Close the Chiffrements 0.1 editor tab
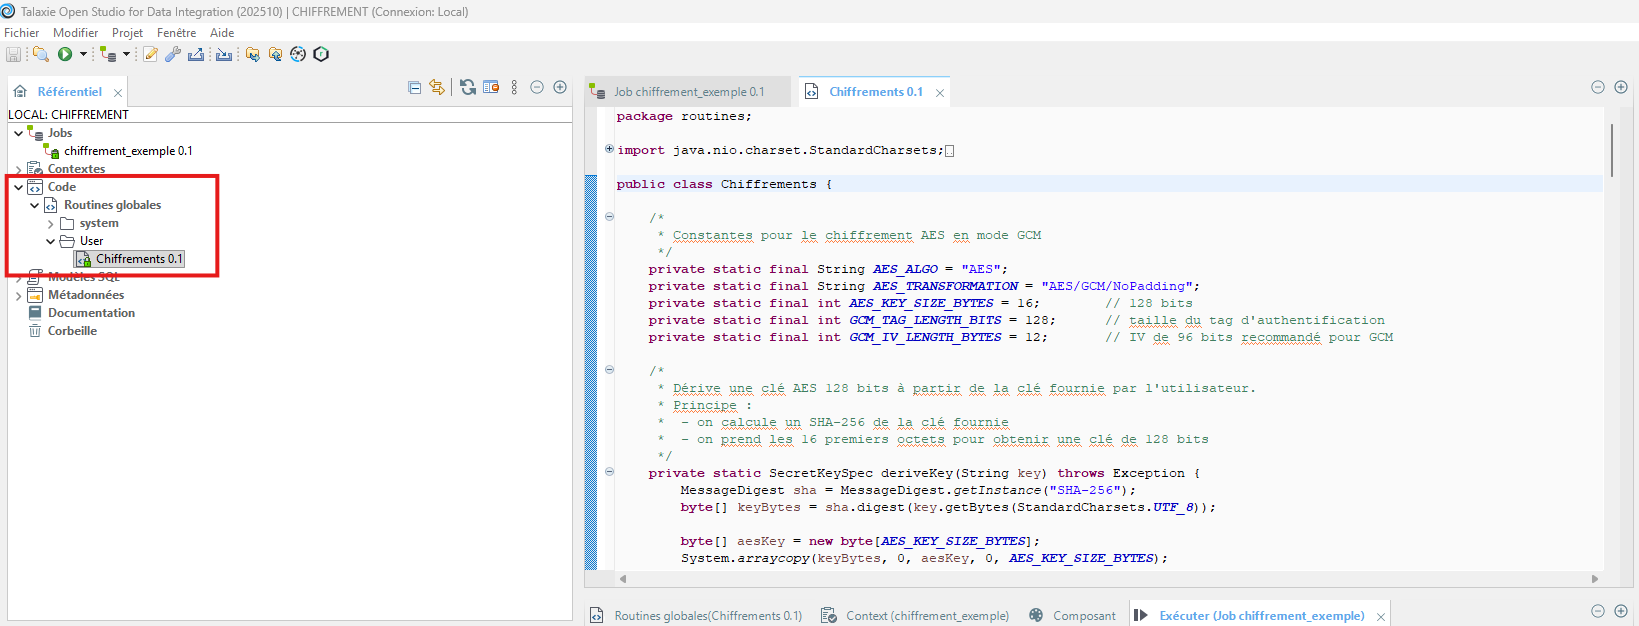 pos(940,93)
